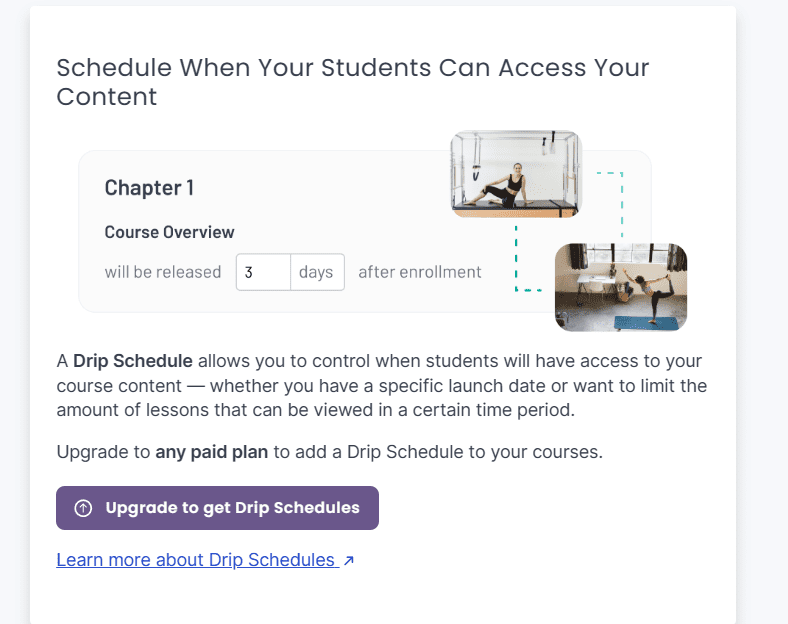
Task: Select the yoga dancer pose thumbnail
Action: pyautogui.click(x=620, y=287)
